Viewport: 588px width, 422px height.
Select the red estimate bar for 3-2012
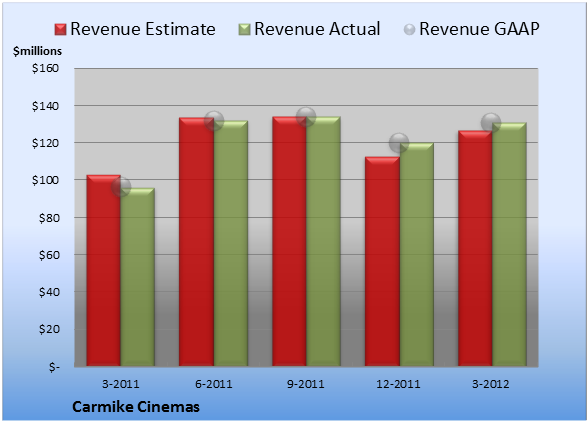click(475, 248)
